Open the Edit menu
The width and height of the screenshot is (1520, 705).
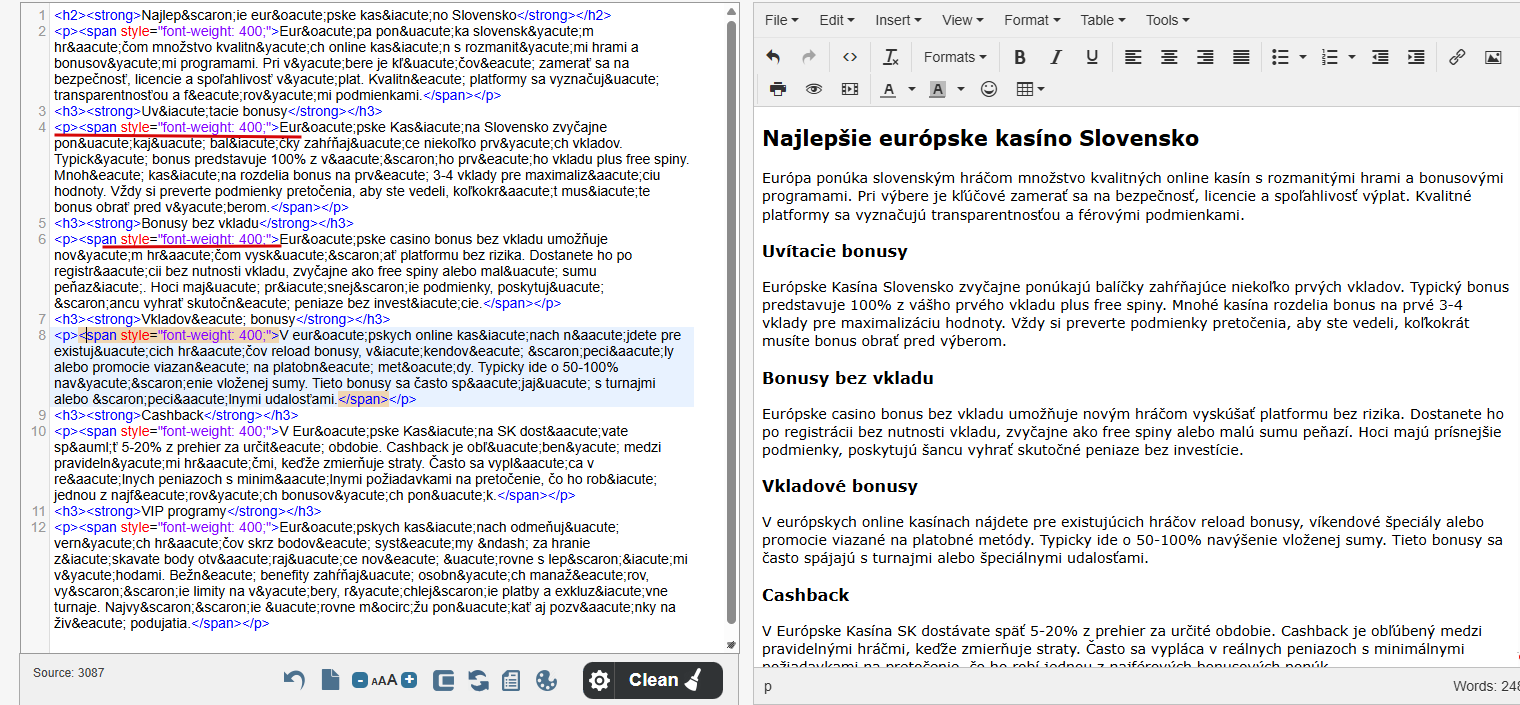tap(837, 20)
